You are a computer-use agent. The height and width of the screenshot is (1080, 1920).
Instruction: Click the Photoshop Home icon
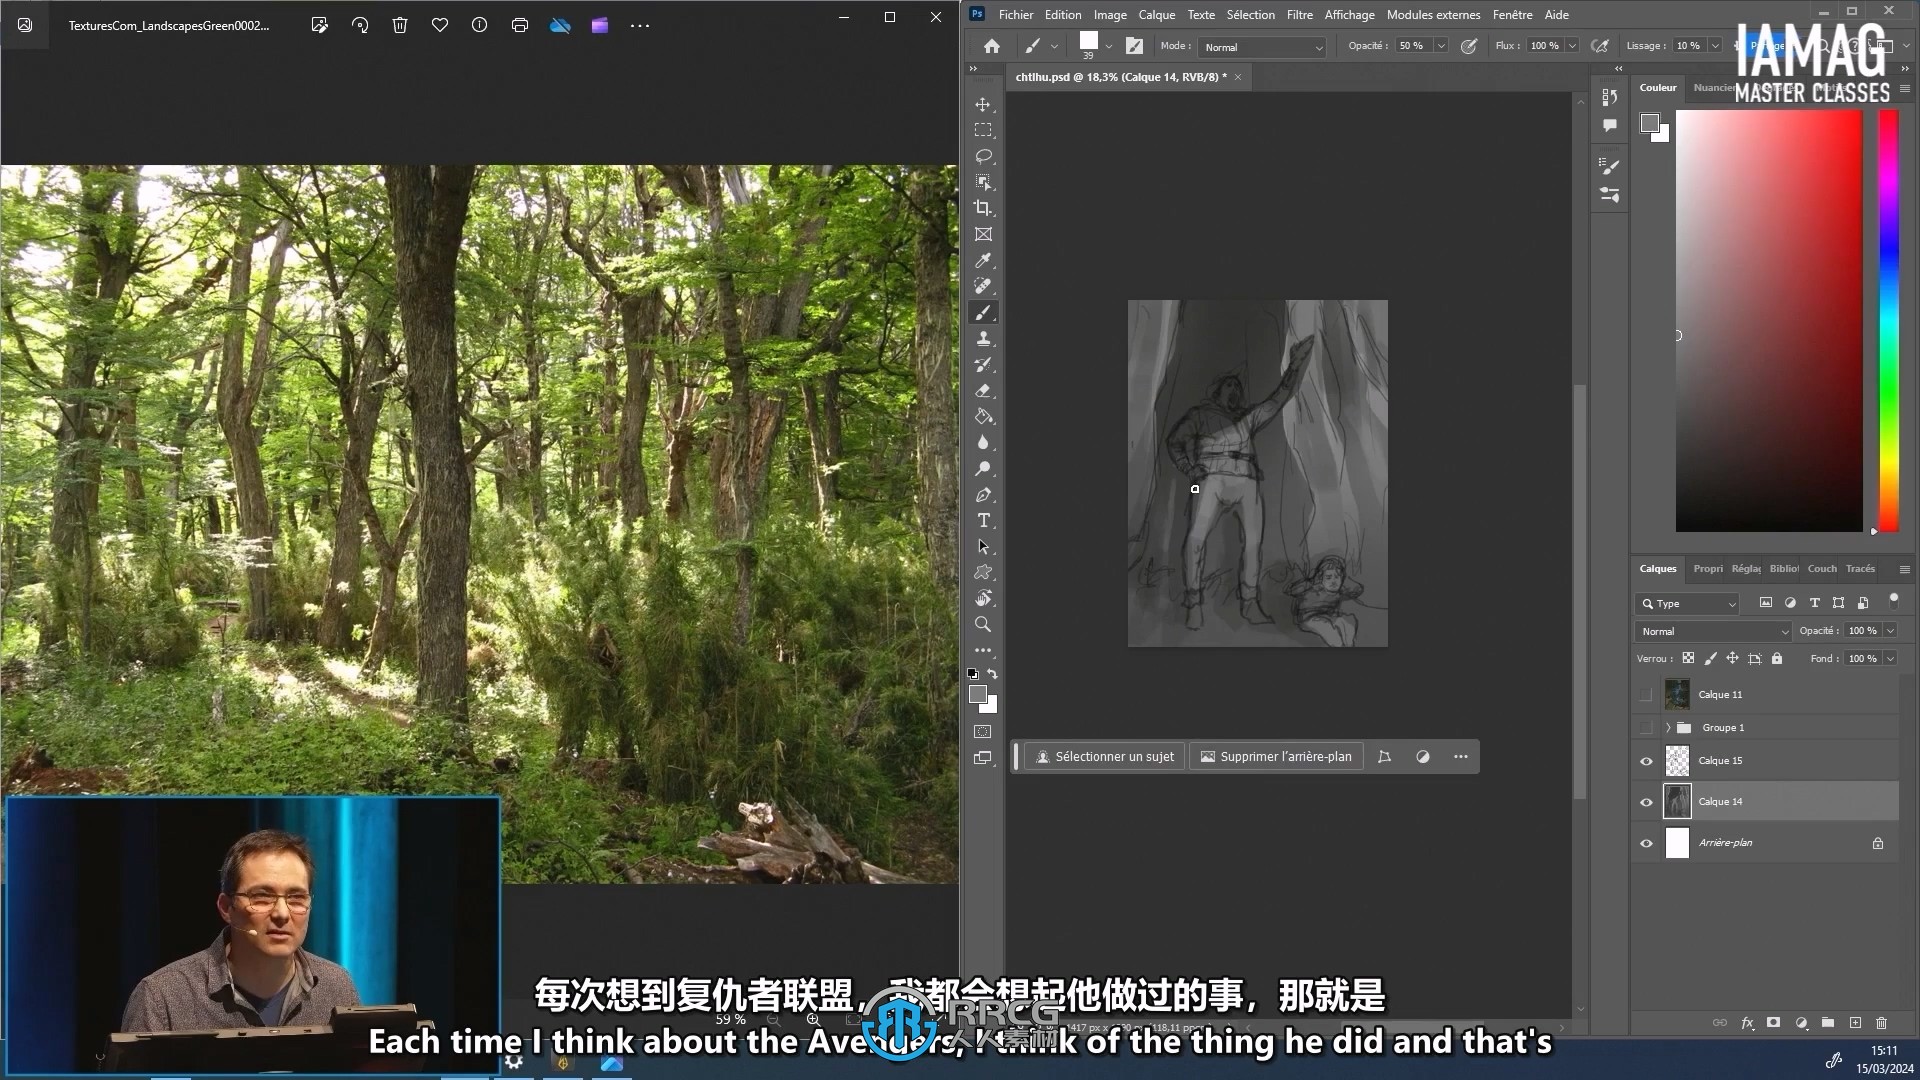pos(991,46)
